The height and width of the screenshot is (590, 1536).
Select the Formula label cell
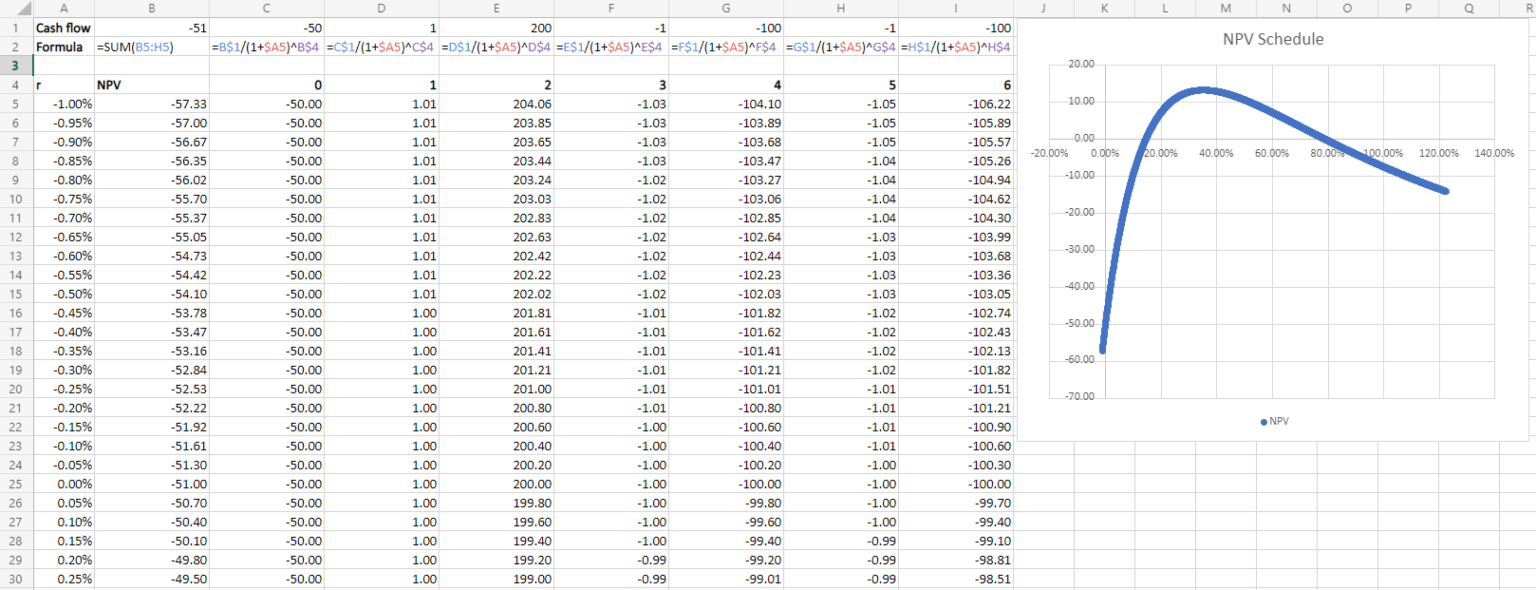click(x=63, y=46)
